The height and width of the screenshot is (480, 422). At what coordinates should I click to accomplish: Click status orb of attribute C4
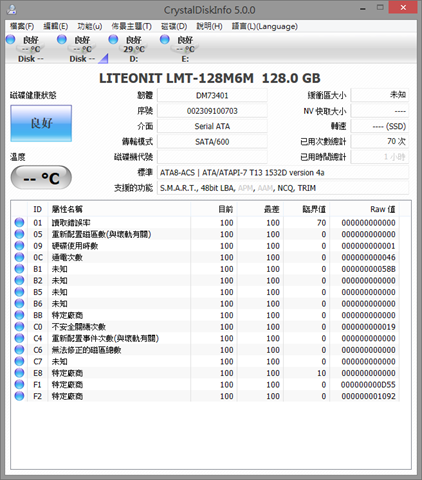(x=19, y=338)
